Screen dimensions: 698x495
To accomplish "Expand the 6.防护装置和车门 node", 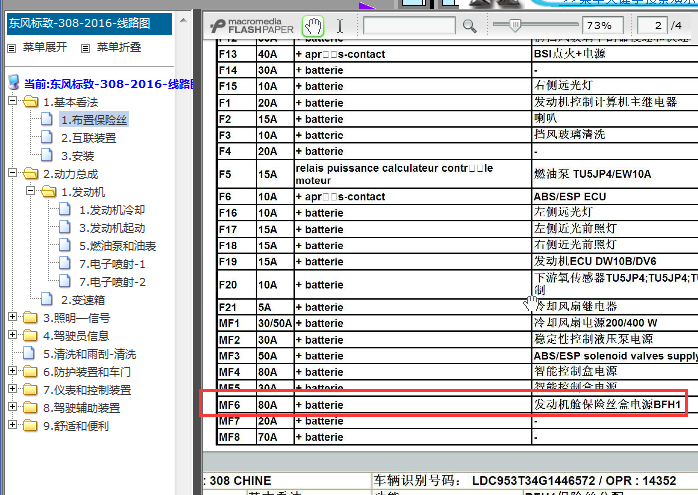I will coord(12,371).
